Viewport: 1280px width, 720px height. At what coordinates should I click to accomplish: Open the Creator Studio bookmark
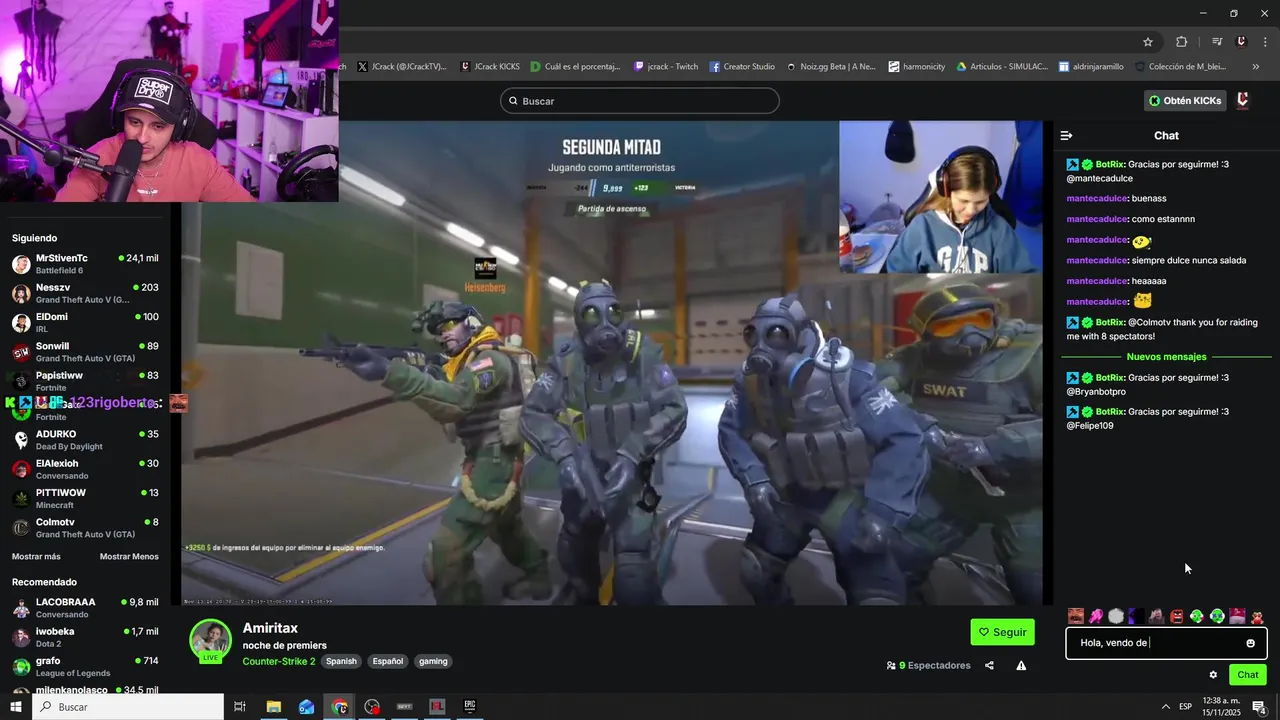point(742,67)
